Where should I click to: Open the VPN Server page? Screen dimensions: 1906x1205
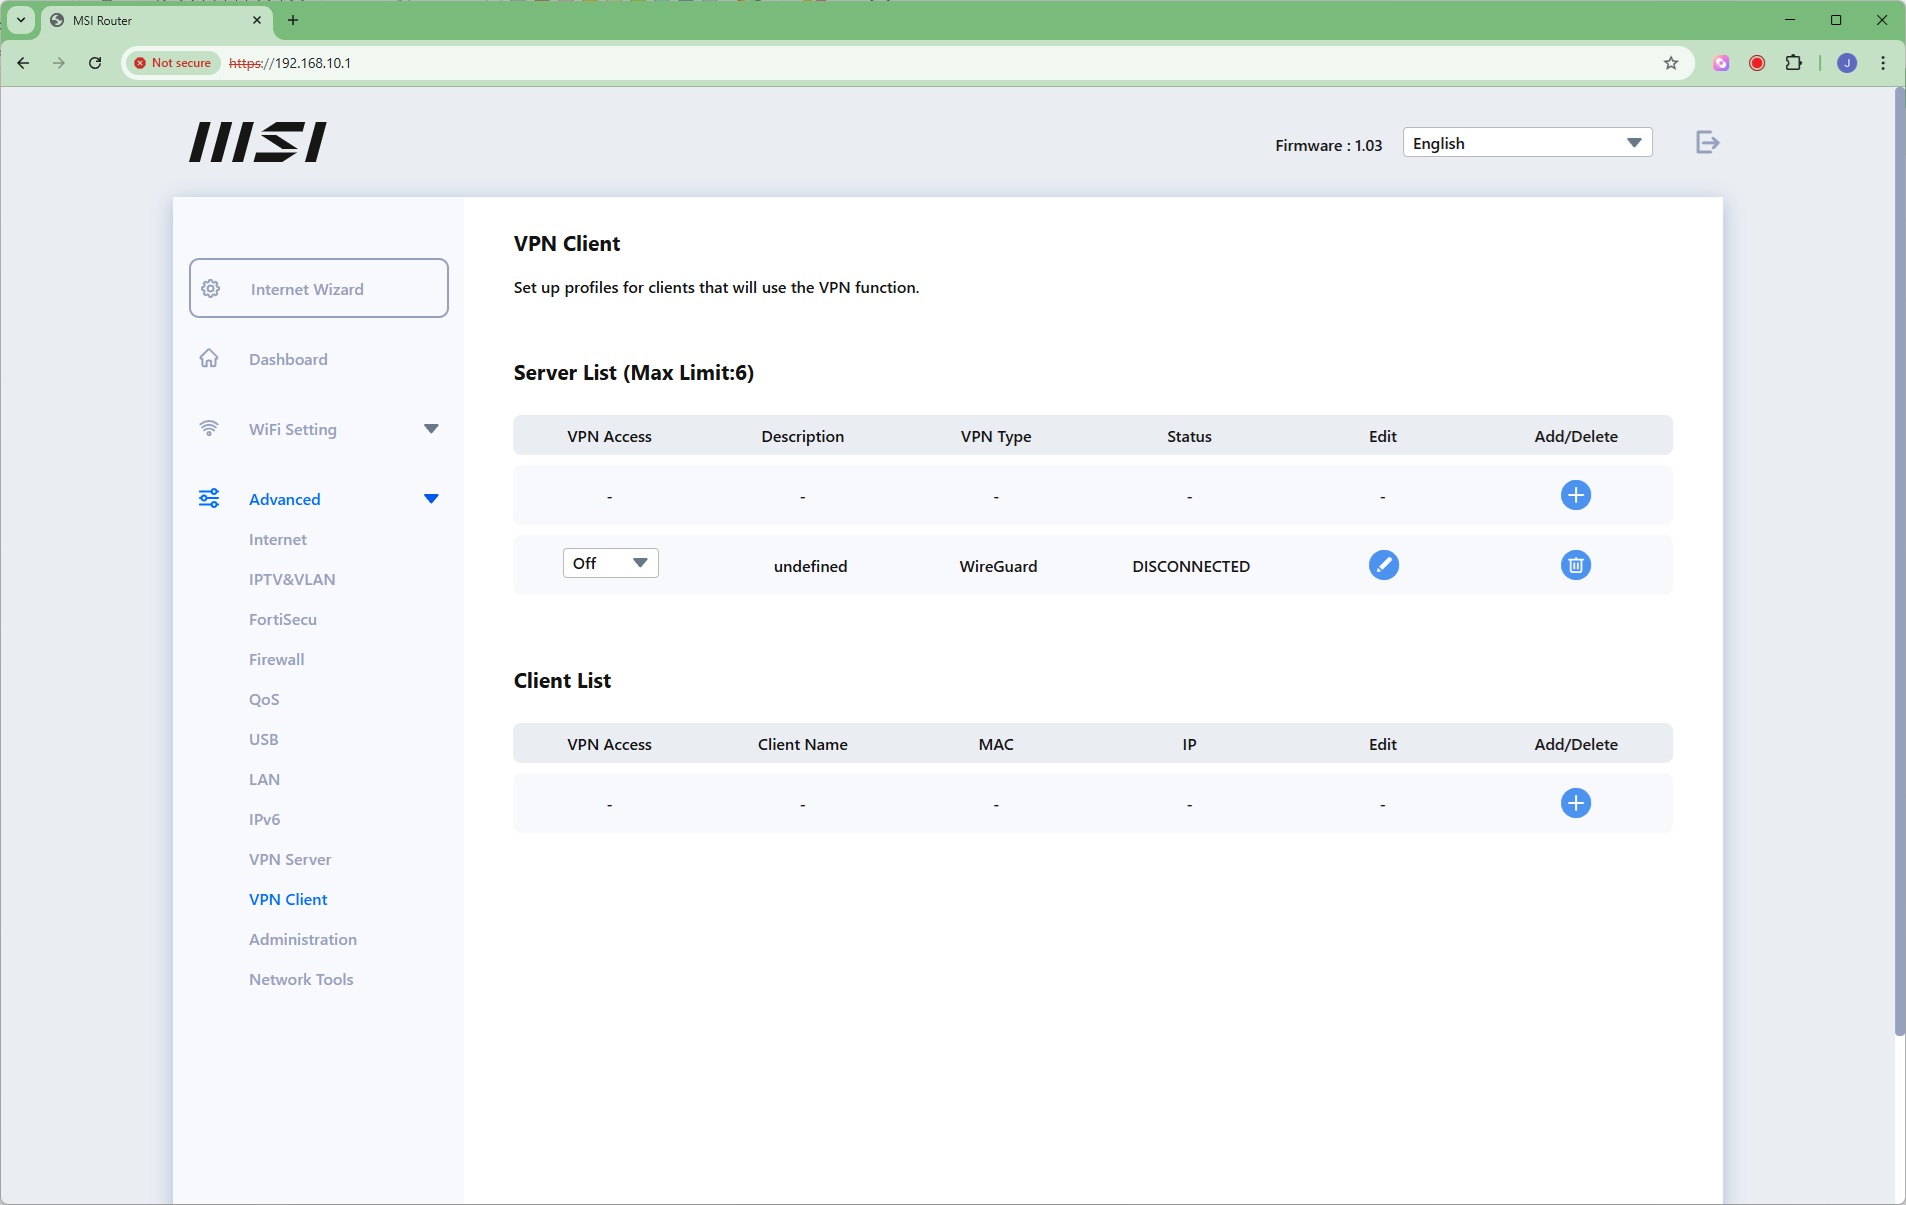(290, 859)
